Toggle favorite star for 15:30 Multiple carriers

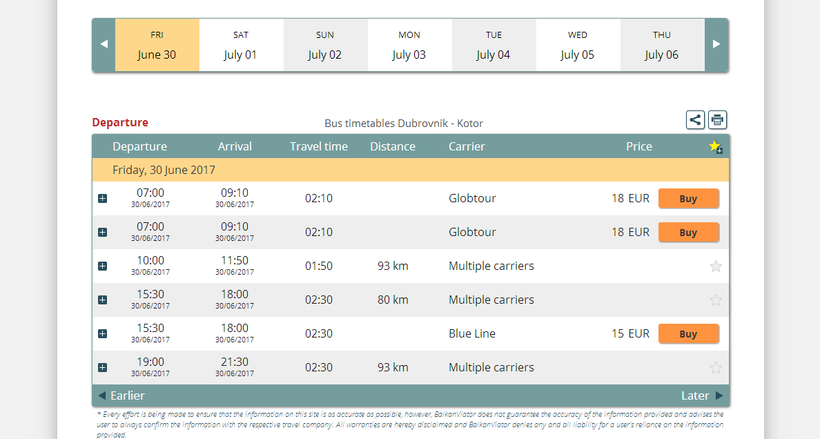pos(715,300)
